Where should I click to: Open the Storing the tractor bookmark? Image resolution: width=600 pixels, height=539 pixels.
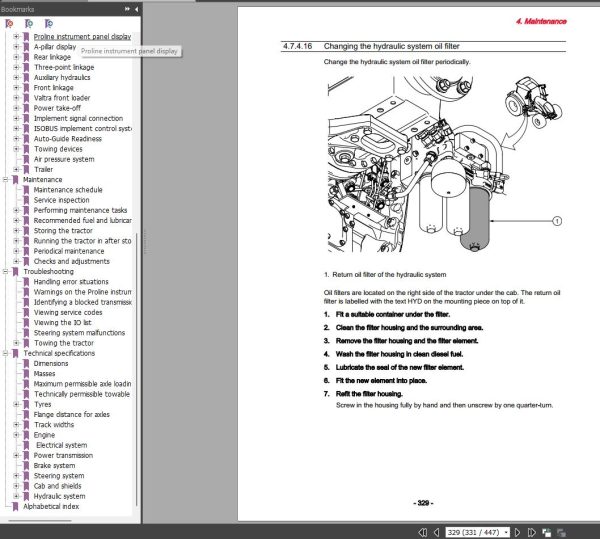point(63,231)
